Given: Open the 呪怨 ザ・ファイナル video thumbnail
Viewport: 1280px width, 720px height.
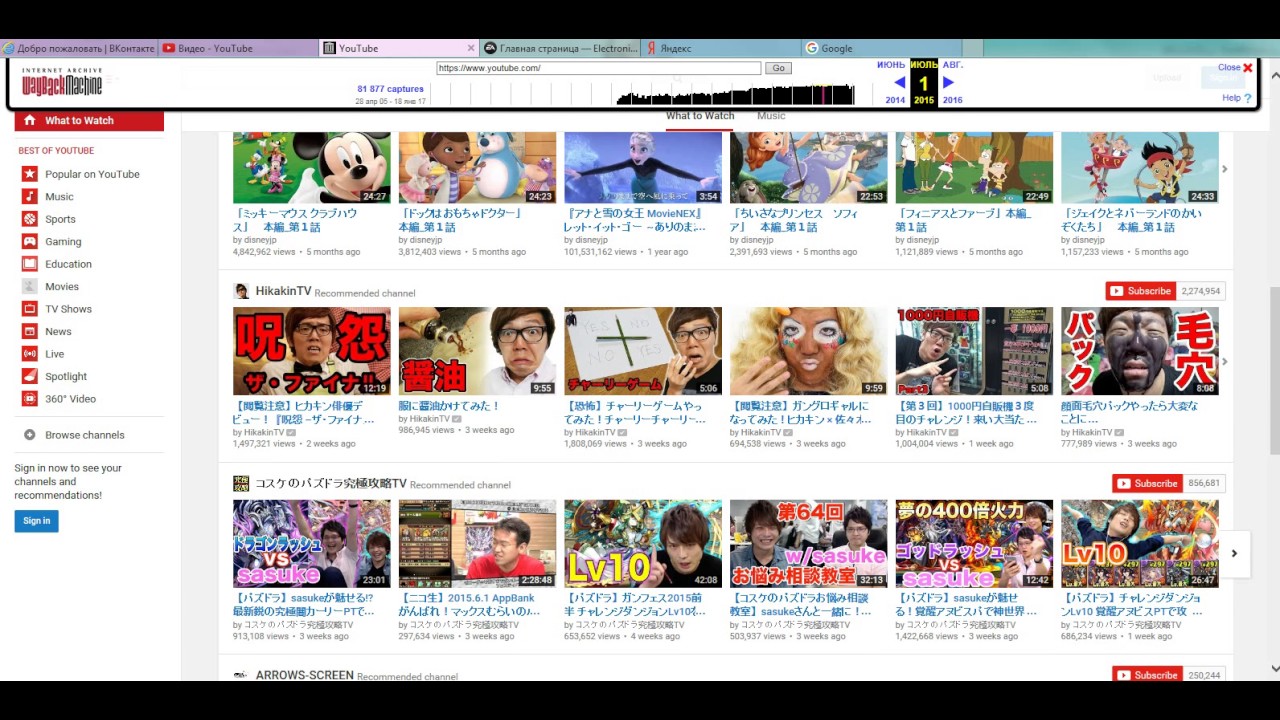Looking at the screenshot, I should click(x=312, y=351).
